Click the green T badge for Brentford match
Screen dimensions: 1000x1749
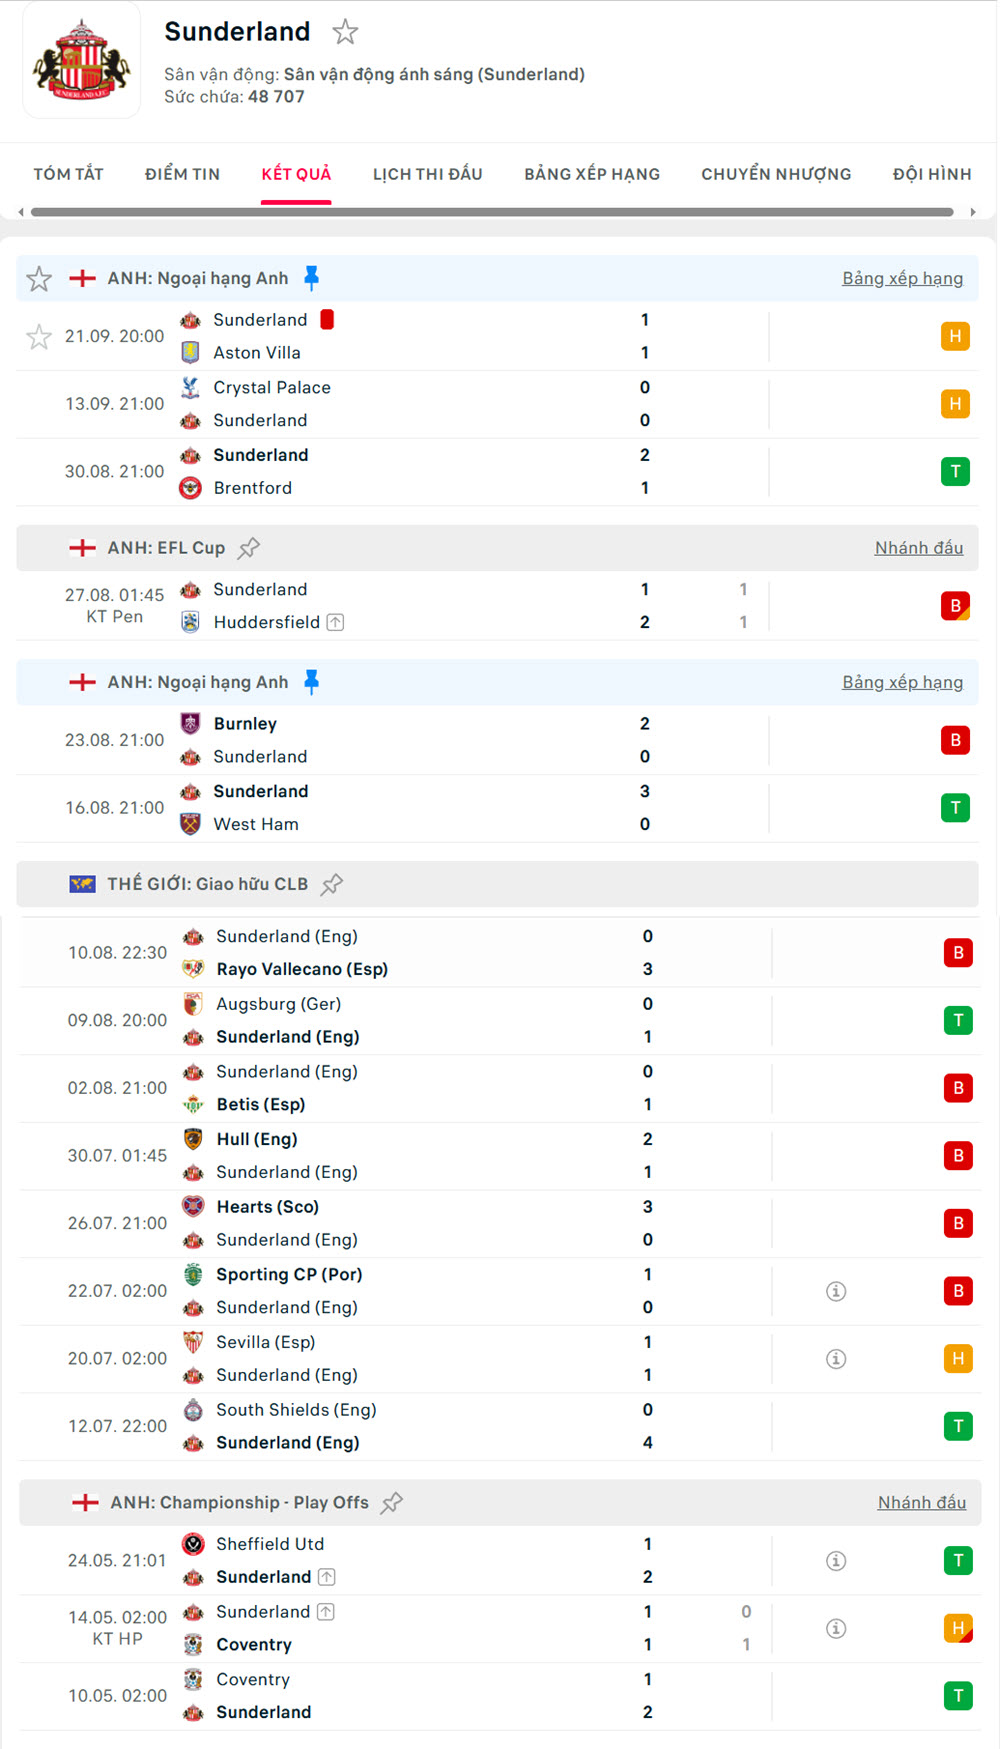pos(955,471)
